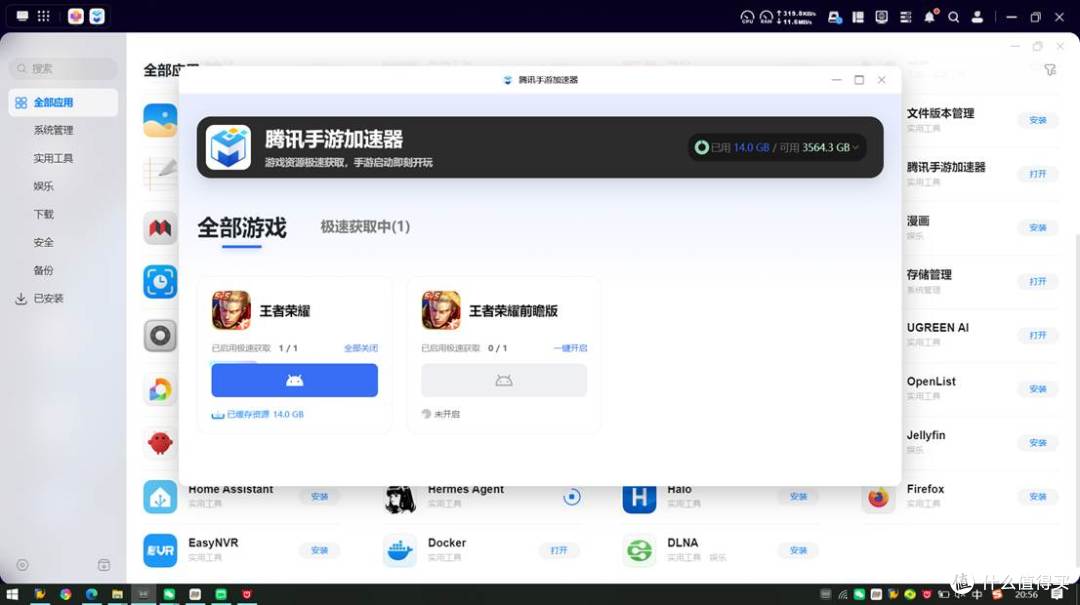1080x605 pixels.
Task: Open Edge from the taskbar
Action: 92,594
